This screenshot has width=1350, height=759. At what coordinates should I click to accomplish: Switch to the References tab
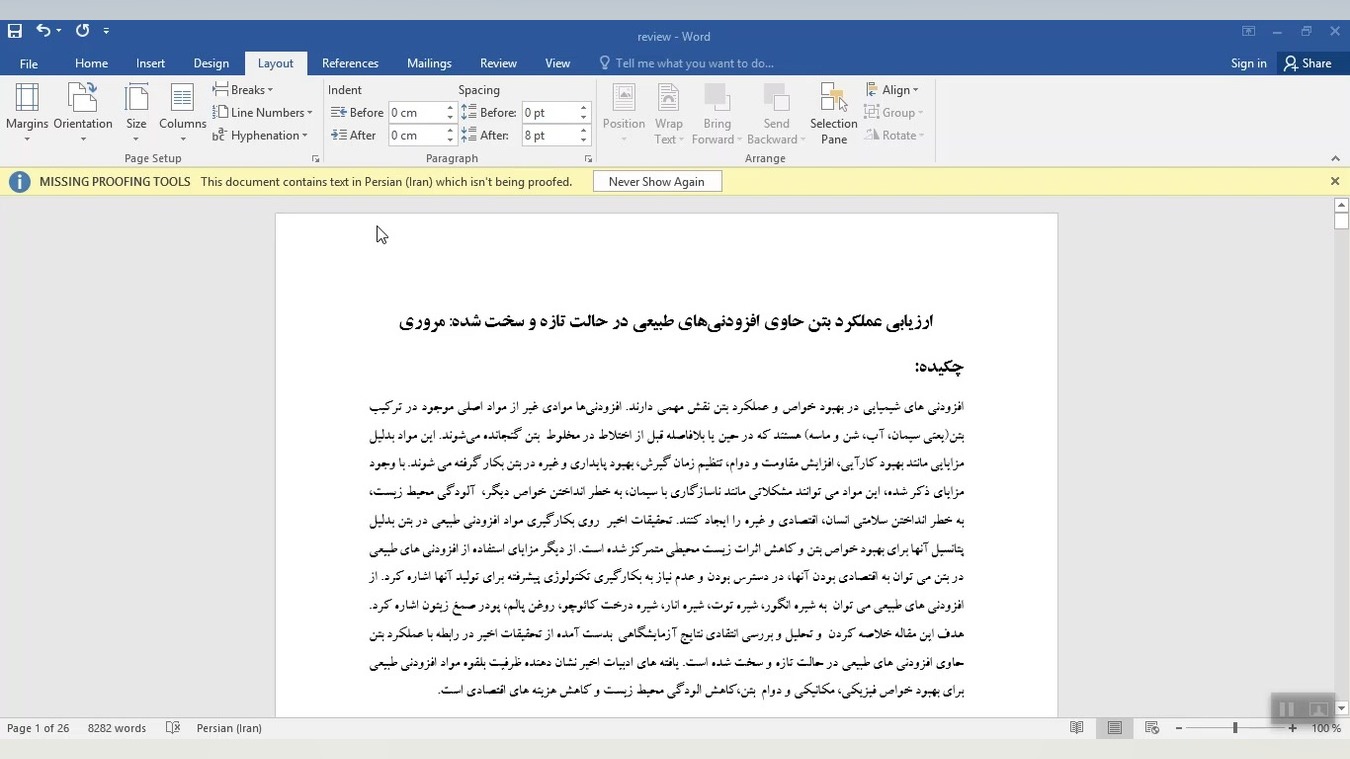[350, 63]
